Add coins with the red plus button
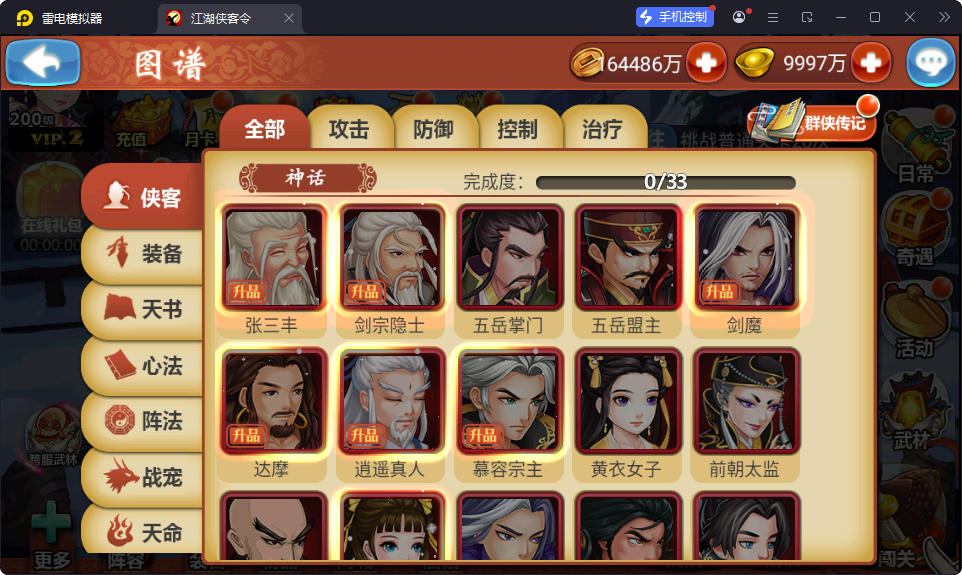 706,63
